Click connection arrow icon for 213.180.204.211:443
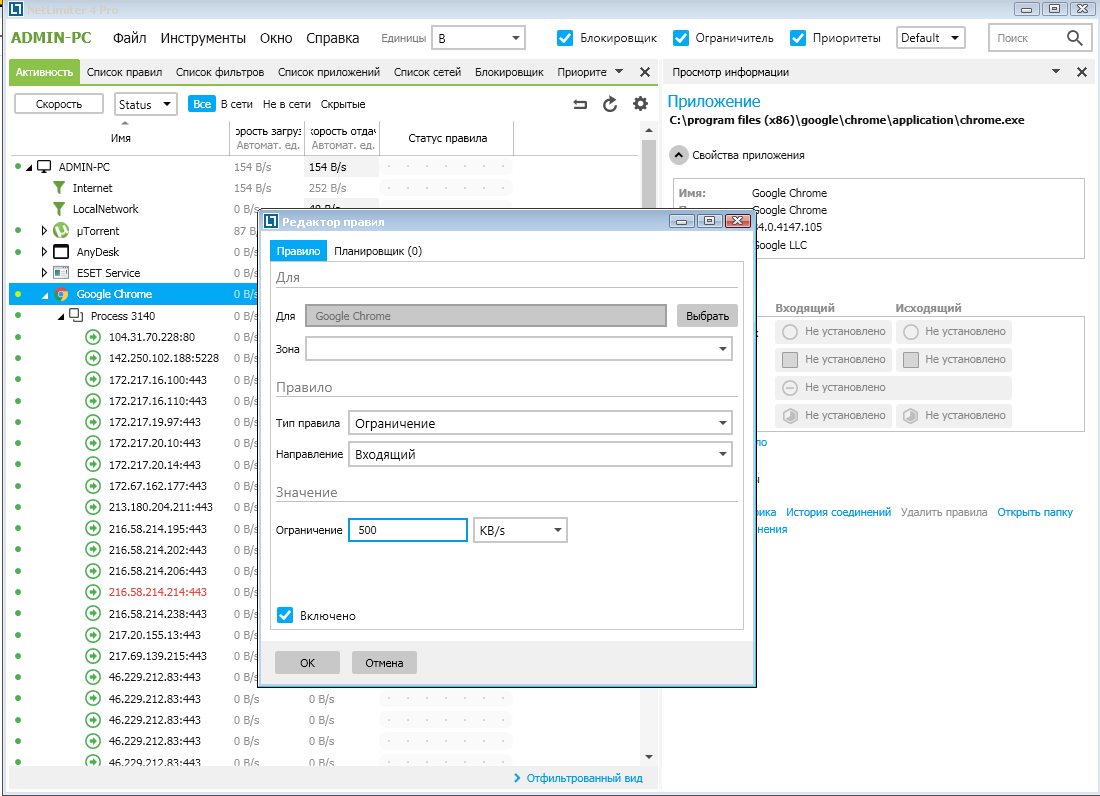The width and height of the screenshot is (1100, 796). (93, 507)
